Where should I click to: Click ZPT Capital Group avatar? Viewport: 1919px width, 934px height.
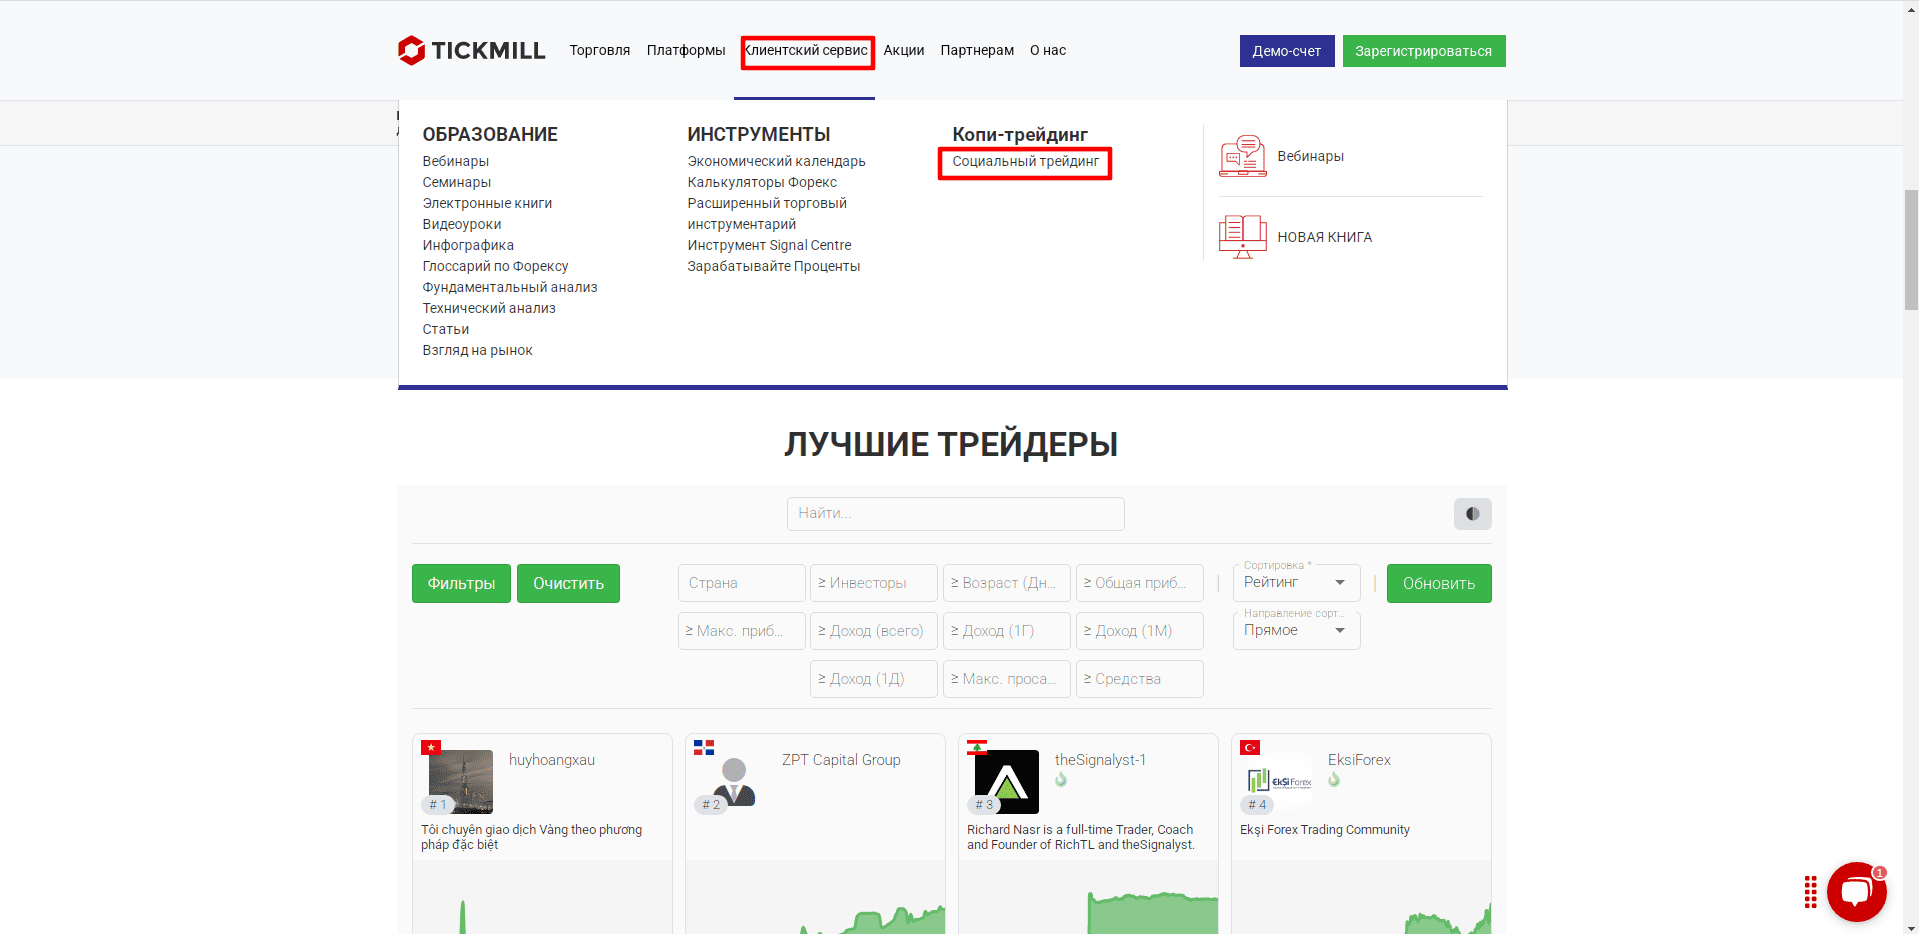point(735,782)
